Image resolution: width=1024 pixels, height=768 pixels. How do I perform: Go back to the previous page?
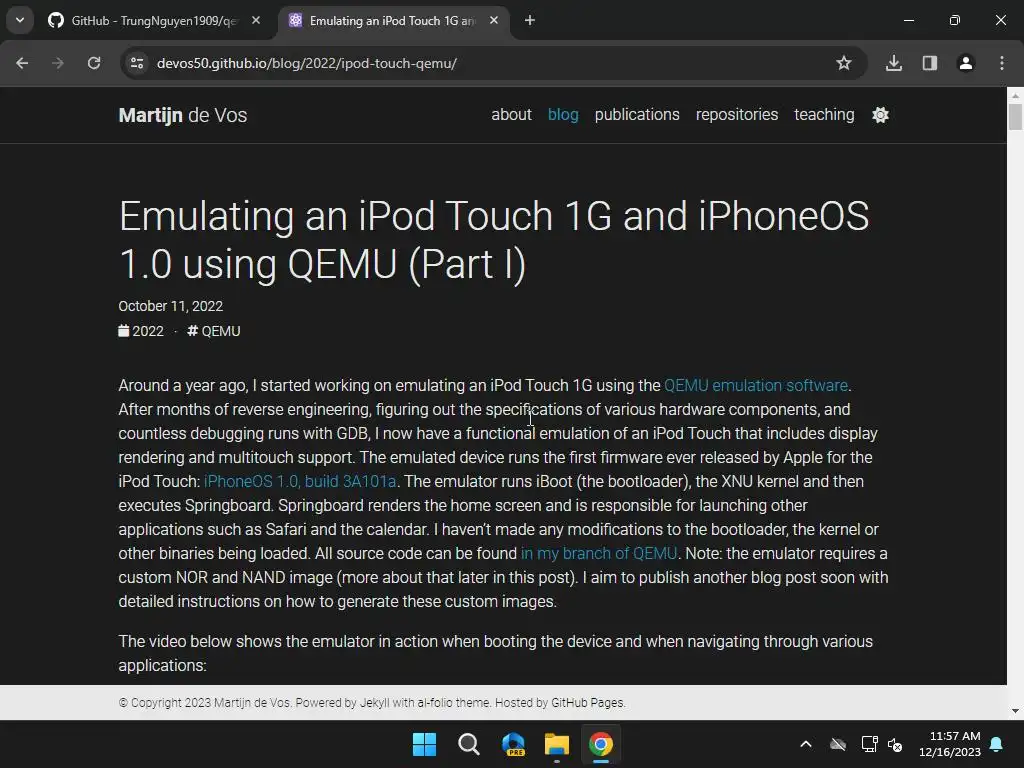click(22, 63)
